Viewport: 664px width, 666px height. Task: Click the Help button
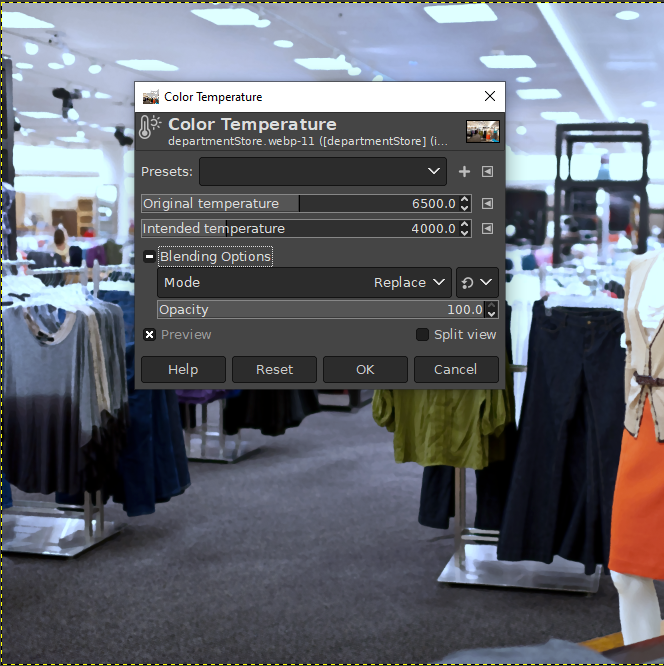183,370
